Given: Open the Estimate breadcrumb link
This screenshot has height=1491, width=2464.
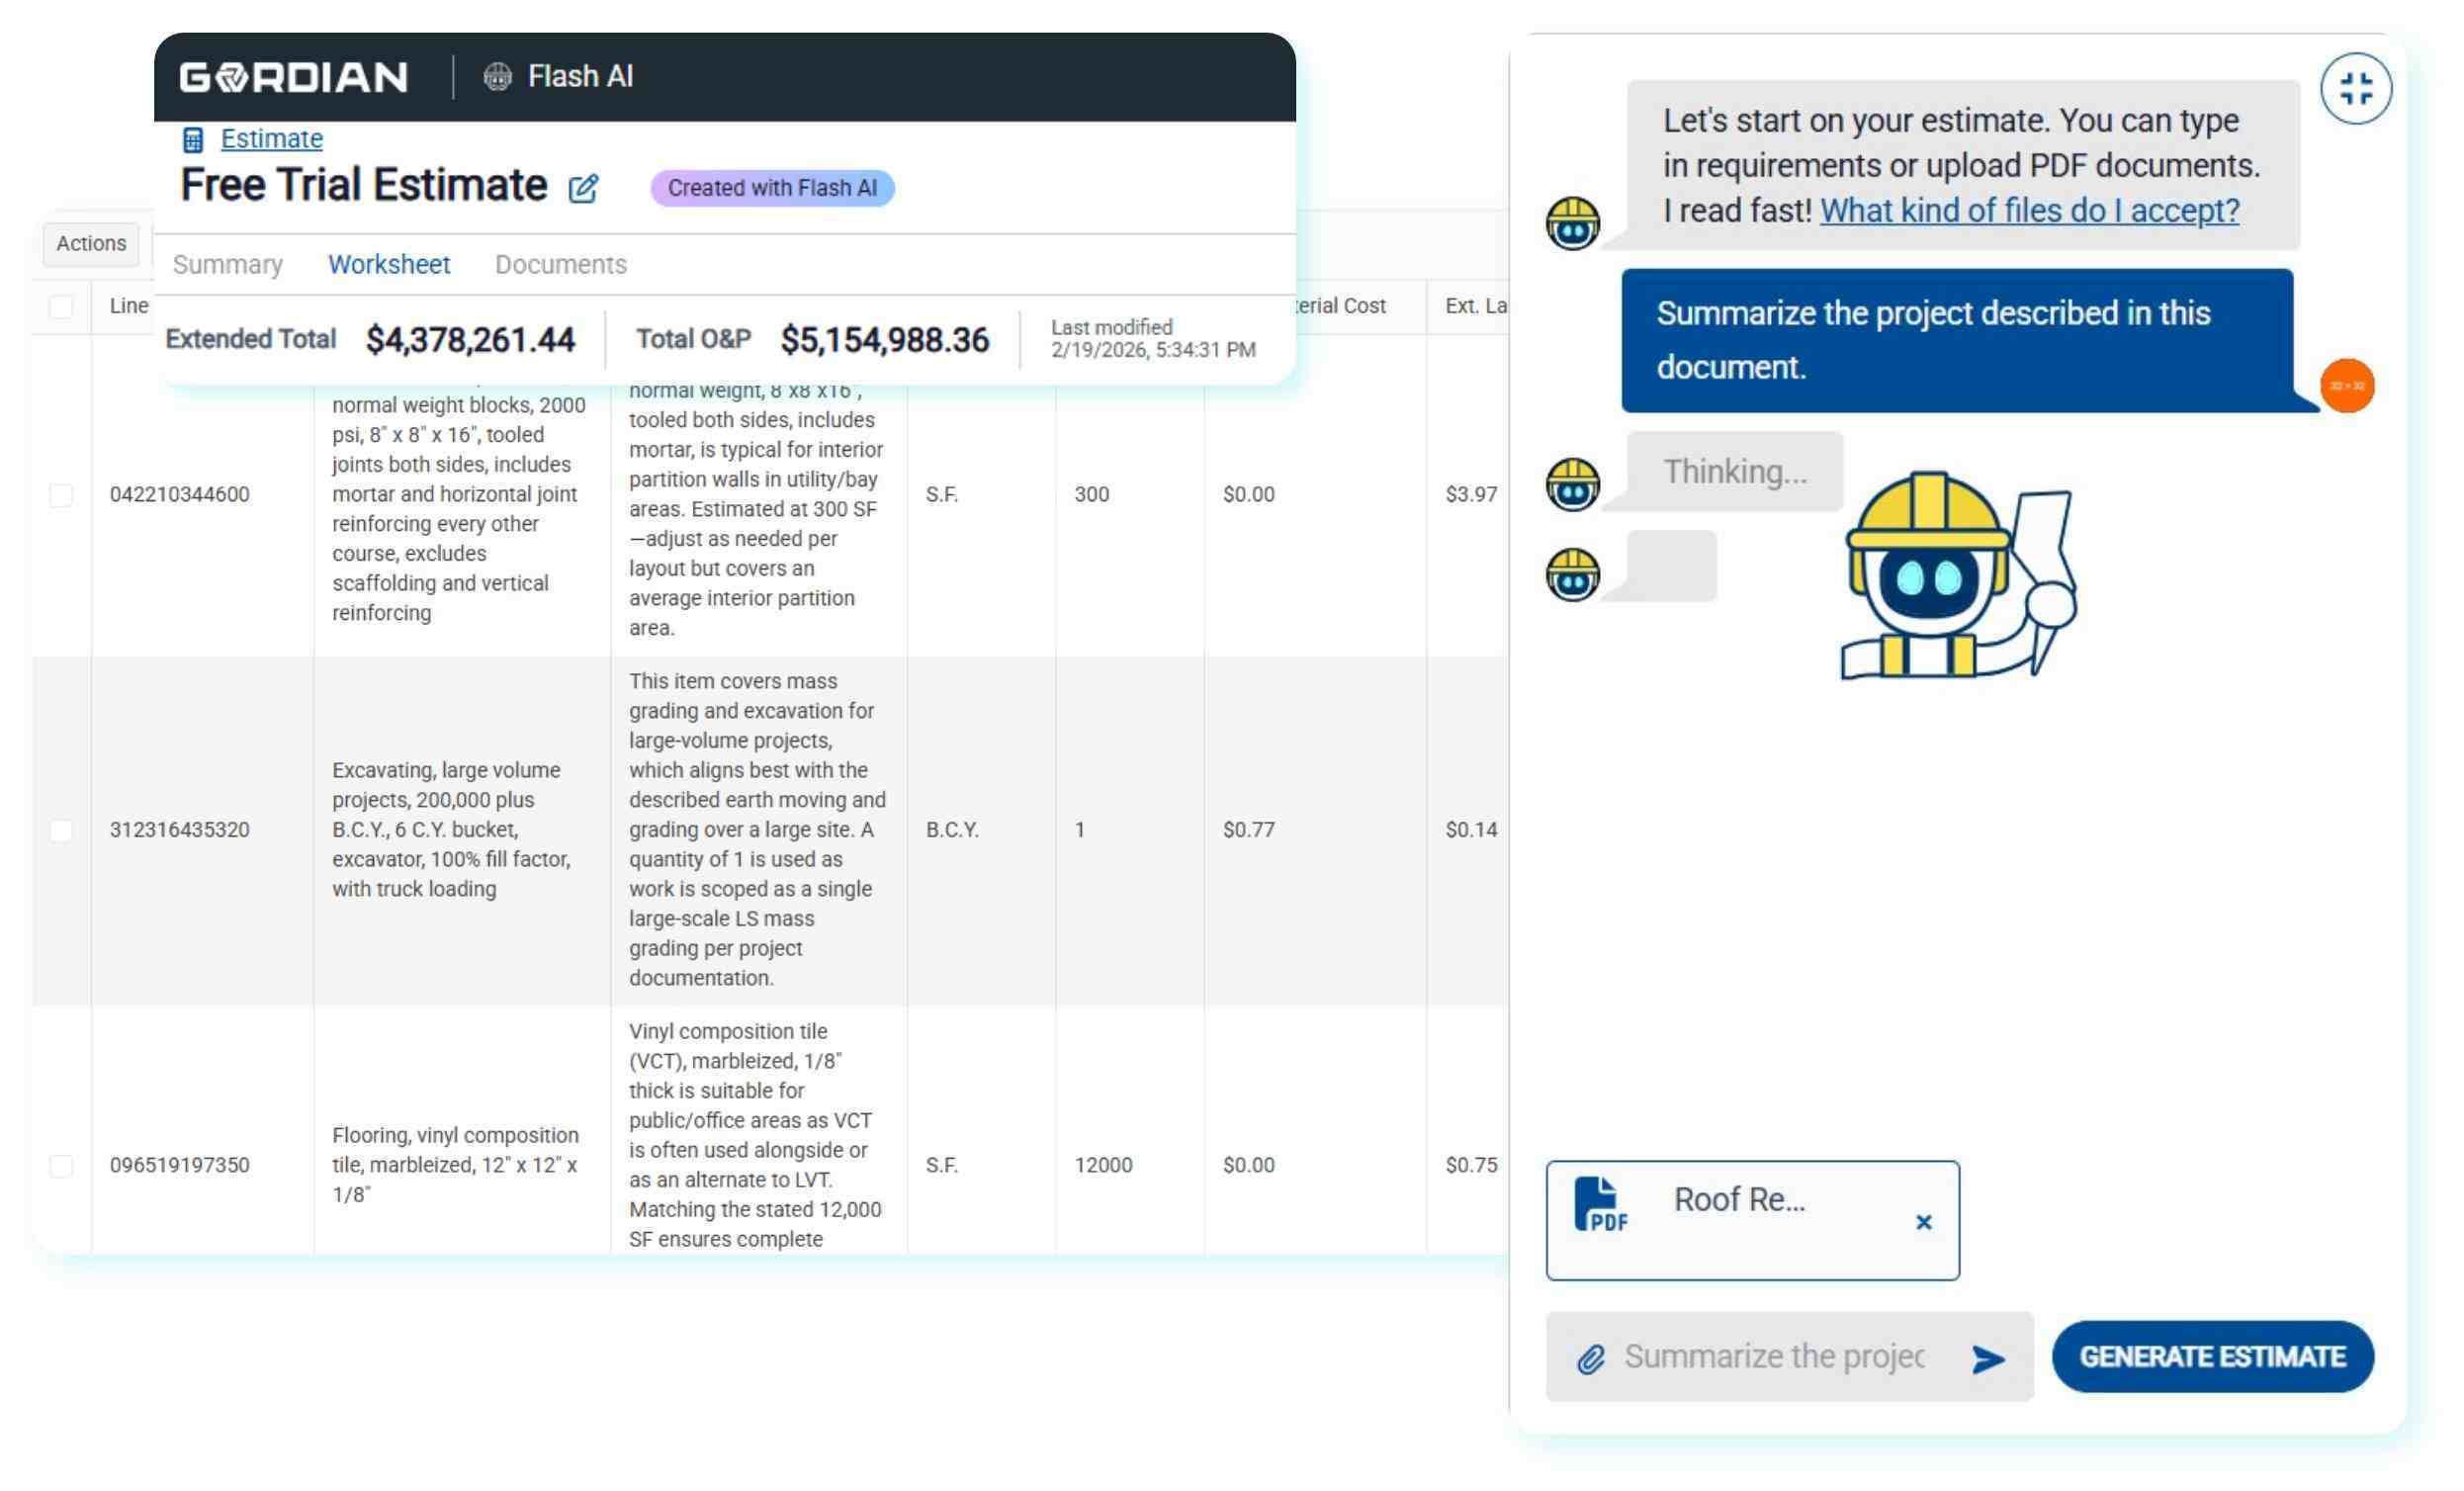Looking at the screenshot, I should coord(271,139).
